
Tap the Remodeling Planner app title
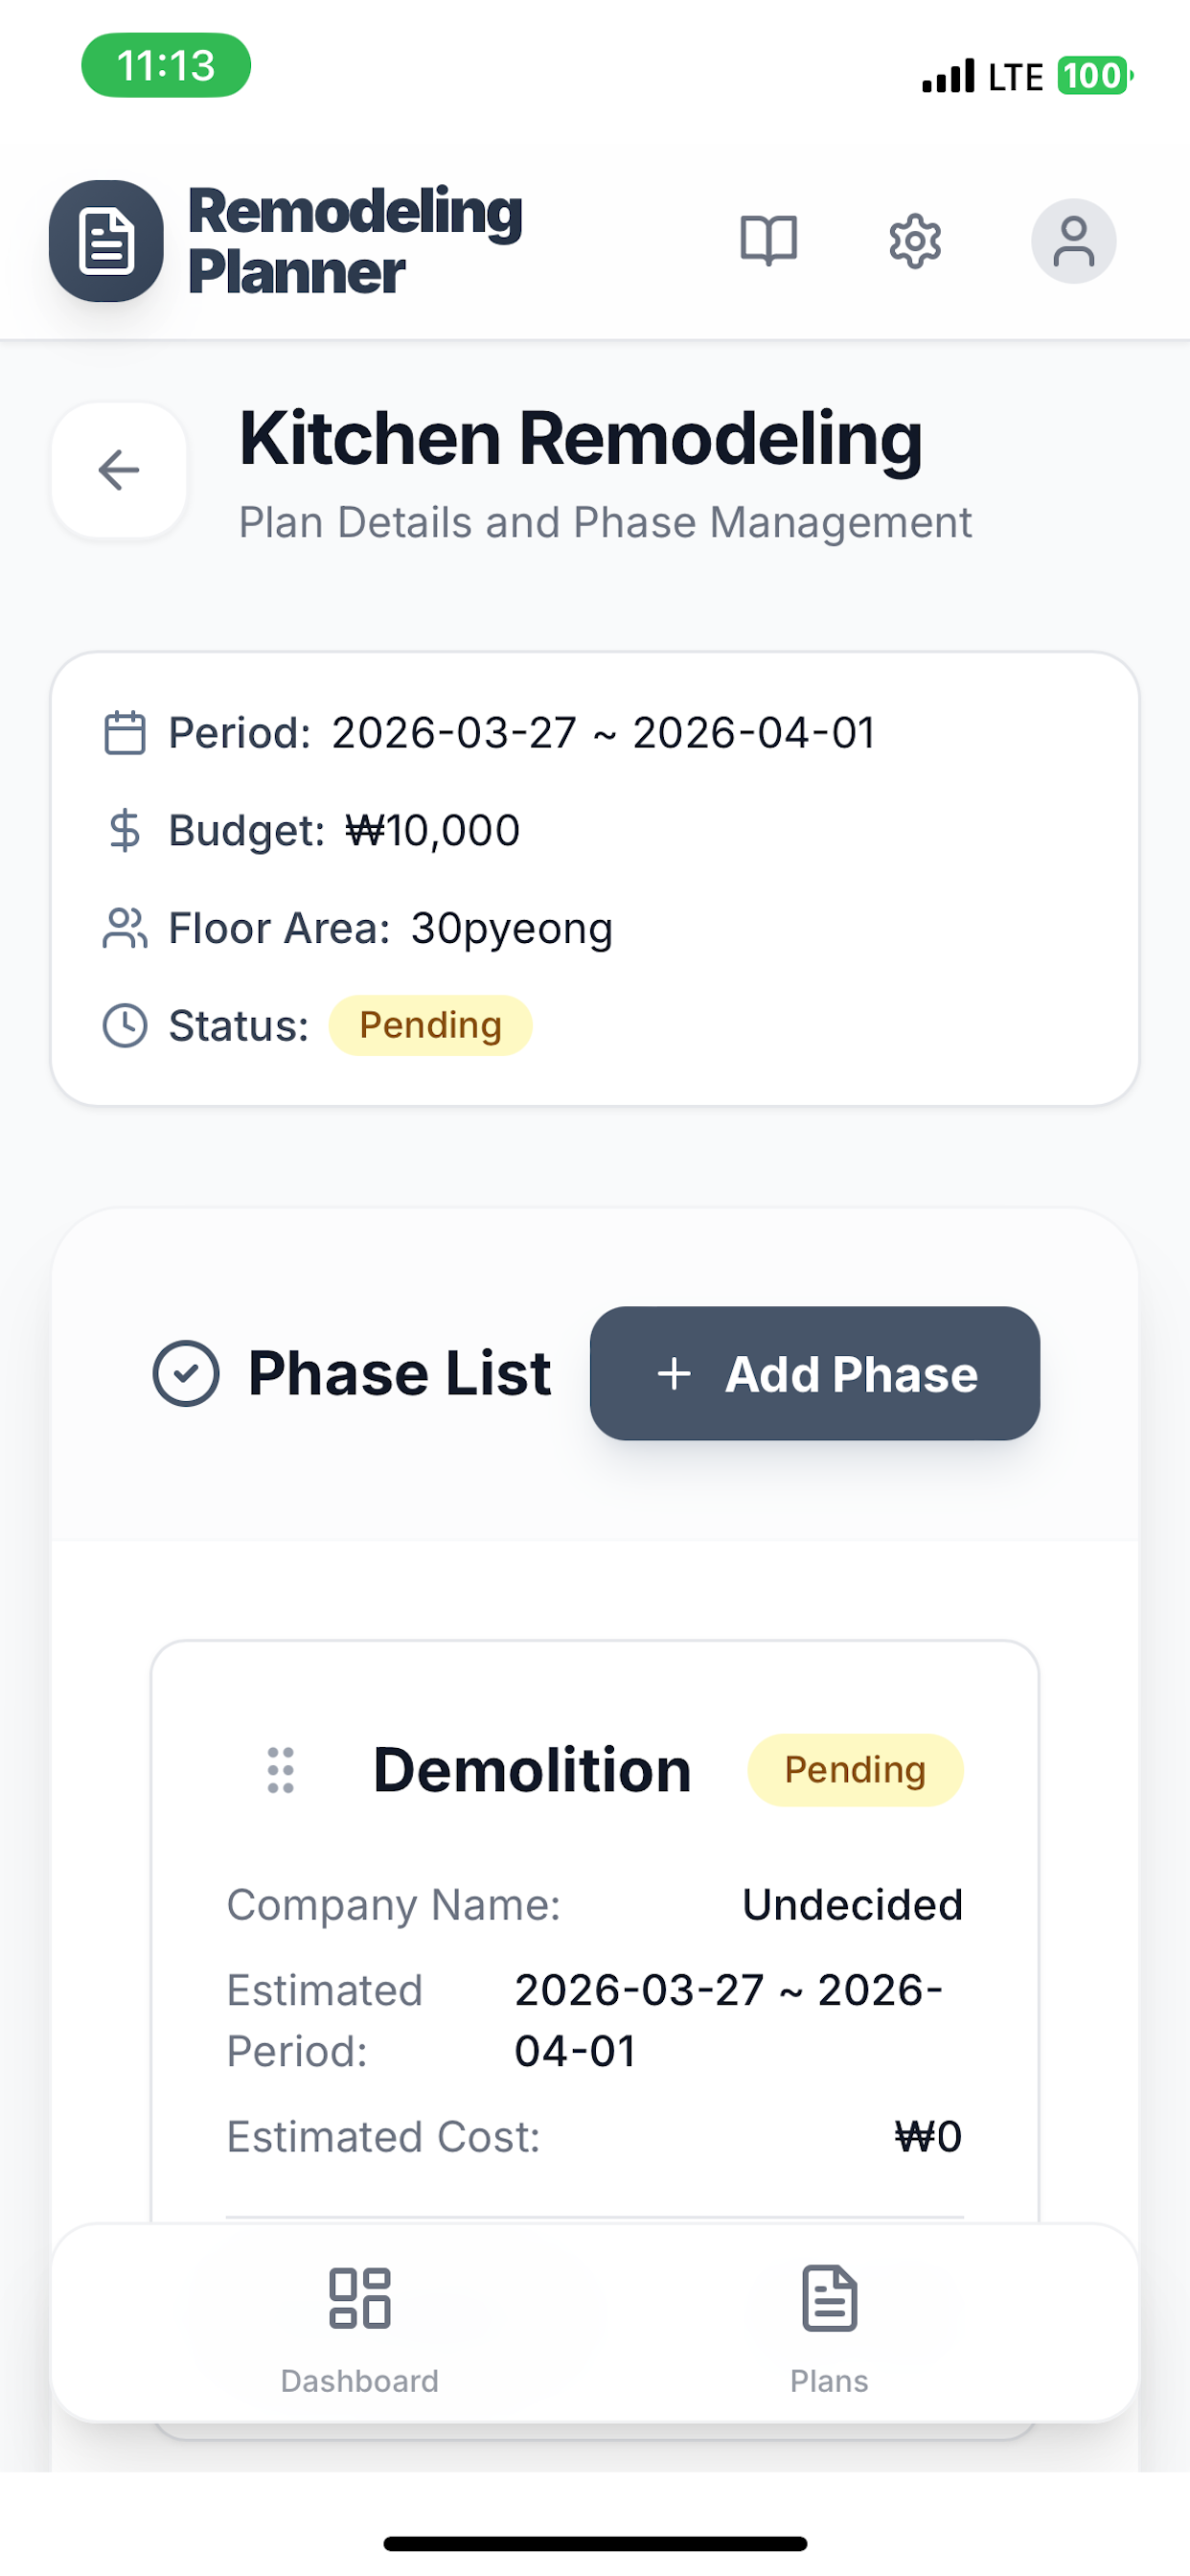tap(355, 241)
